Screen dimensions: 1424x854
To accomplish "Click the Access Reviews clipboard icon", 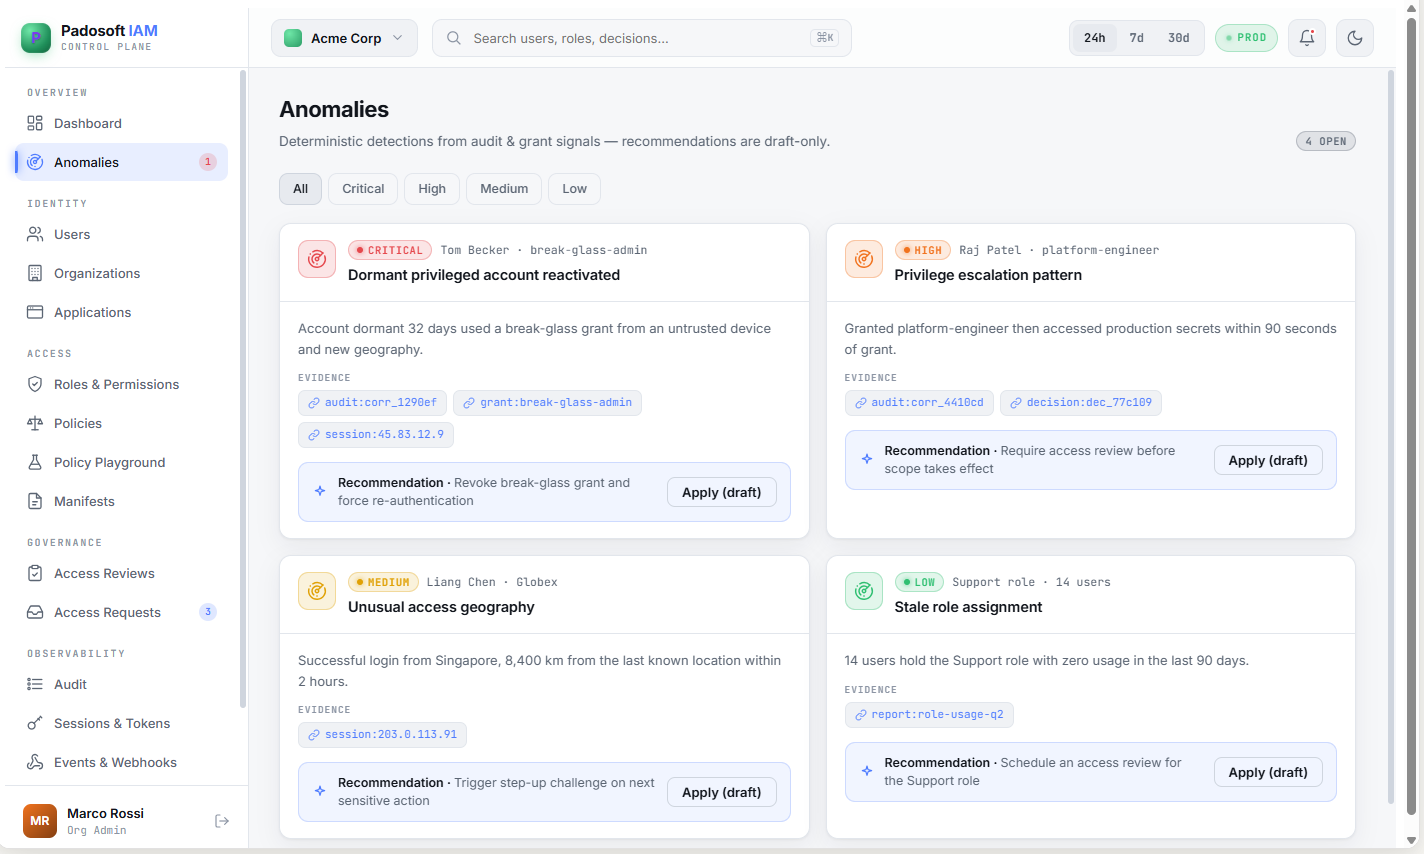I will tap(35, 573).
